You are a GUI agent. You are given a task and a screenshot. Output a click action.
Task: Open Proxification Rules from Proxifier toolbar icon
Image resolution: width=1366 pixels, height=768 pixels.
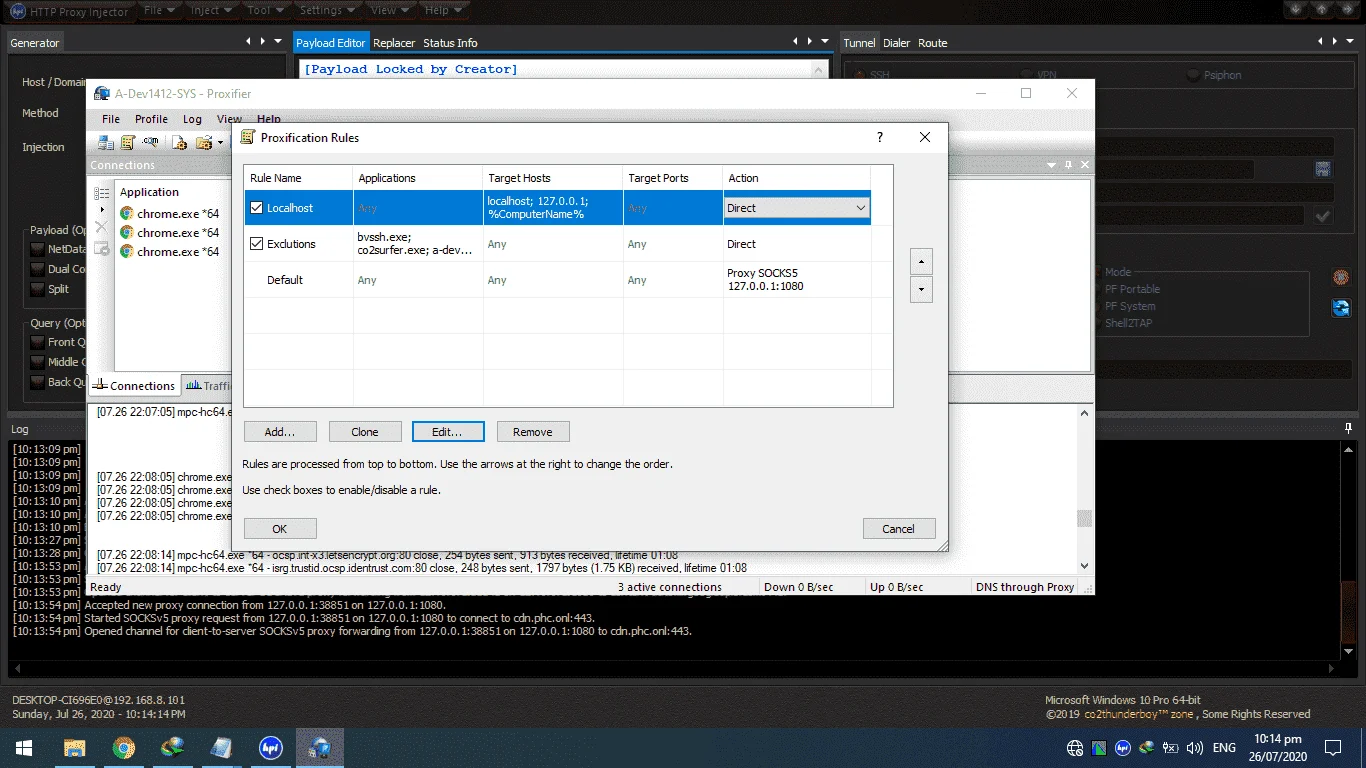128,143
